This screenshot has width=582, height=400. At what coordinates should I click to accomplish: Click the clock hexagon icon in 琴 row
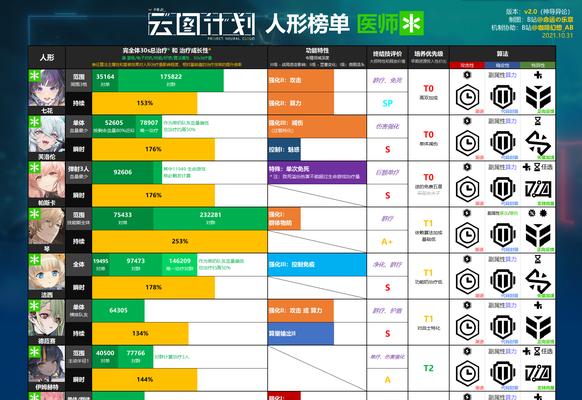pos(467,235)
